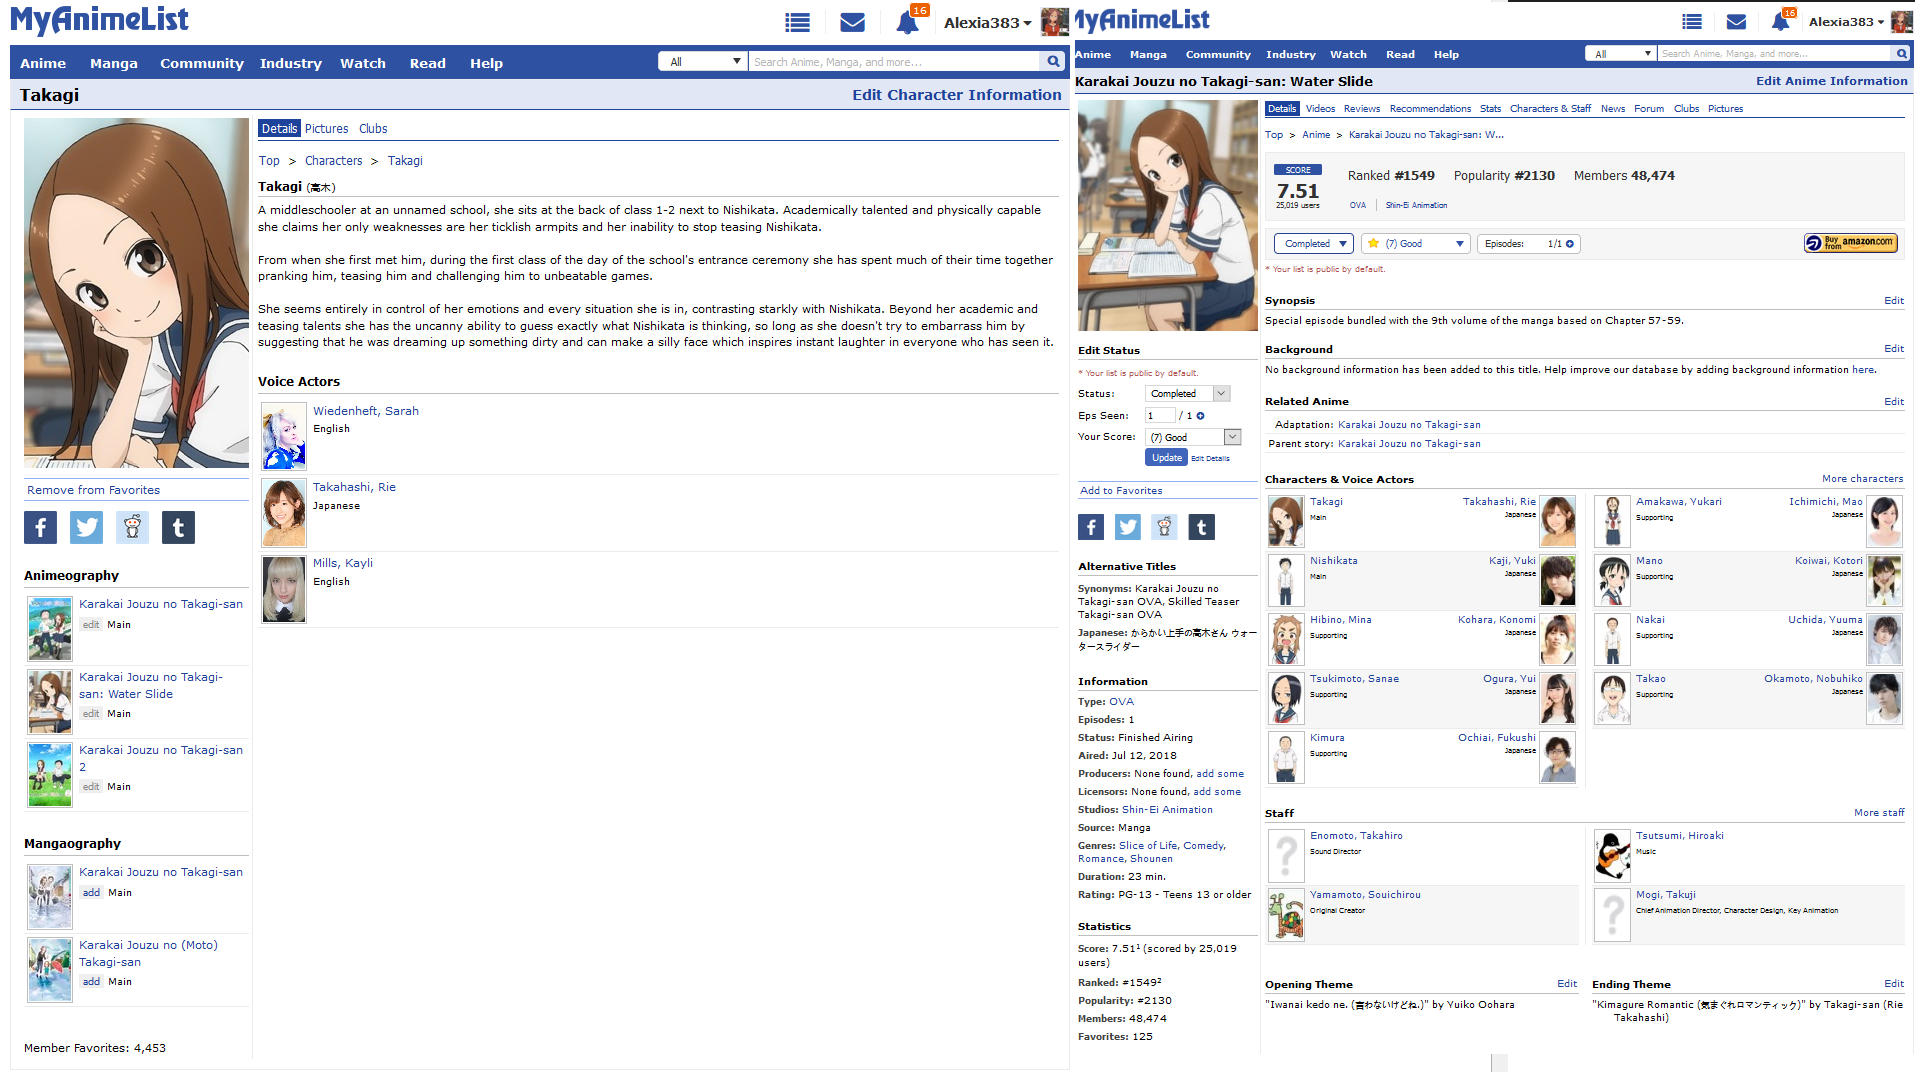The image size is (1915, 1072).
Task: Share Takagi on Reddit in left window
Action: click(x=132, y=527)
